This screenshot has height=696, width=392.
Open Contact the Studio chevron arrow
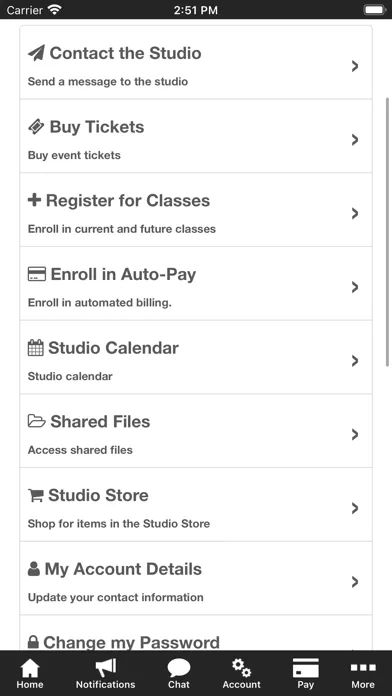[355, 66]
